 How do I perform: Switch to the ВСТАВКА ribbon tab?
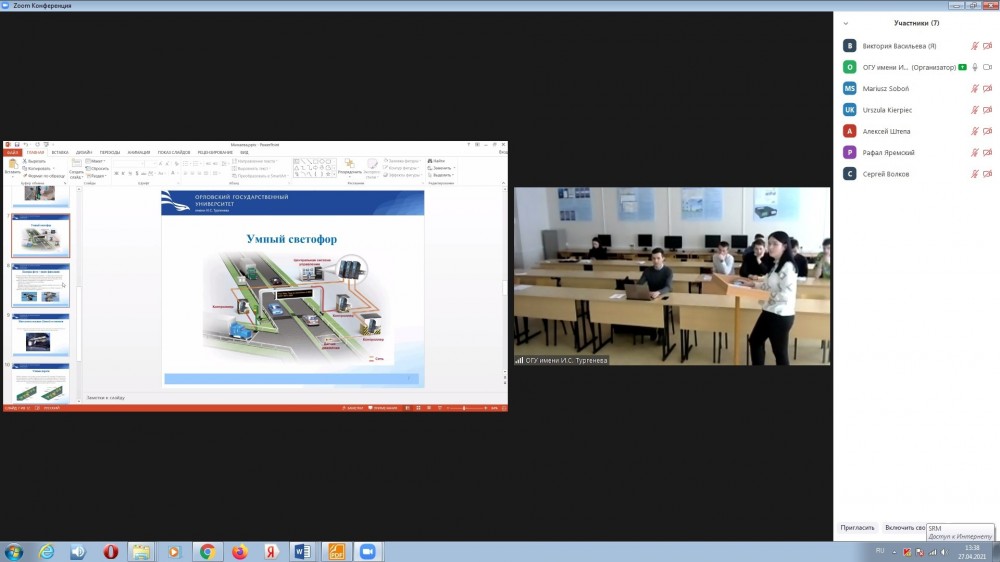(59, 152)
